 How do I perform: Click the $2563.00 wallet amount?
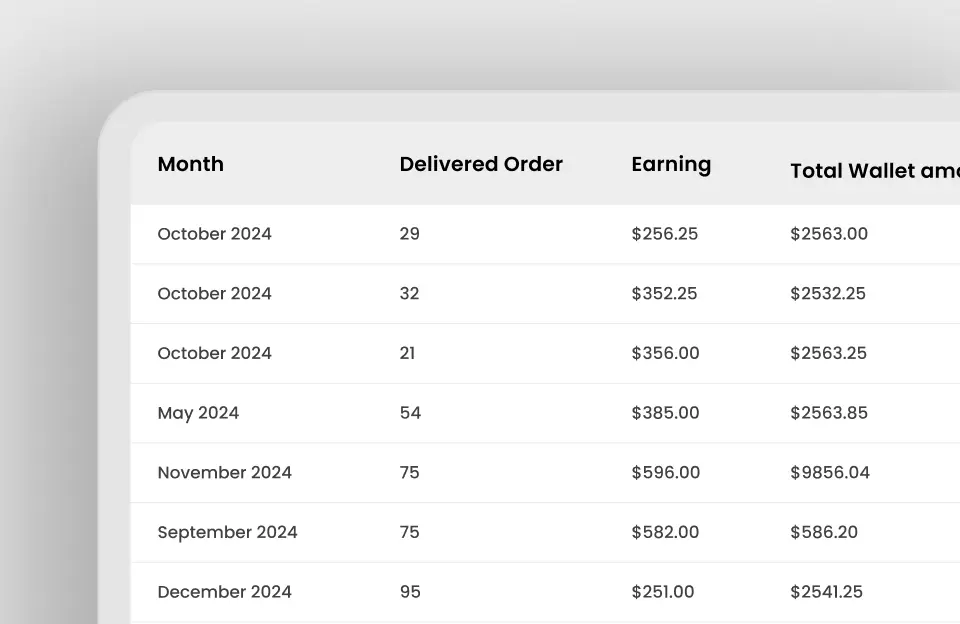(x=829, y=234)
